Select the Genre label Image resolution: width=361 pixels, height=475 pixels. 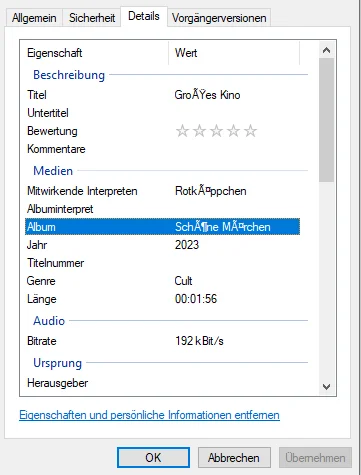click(41, 281)
